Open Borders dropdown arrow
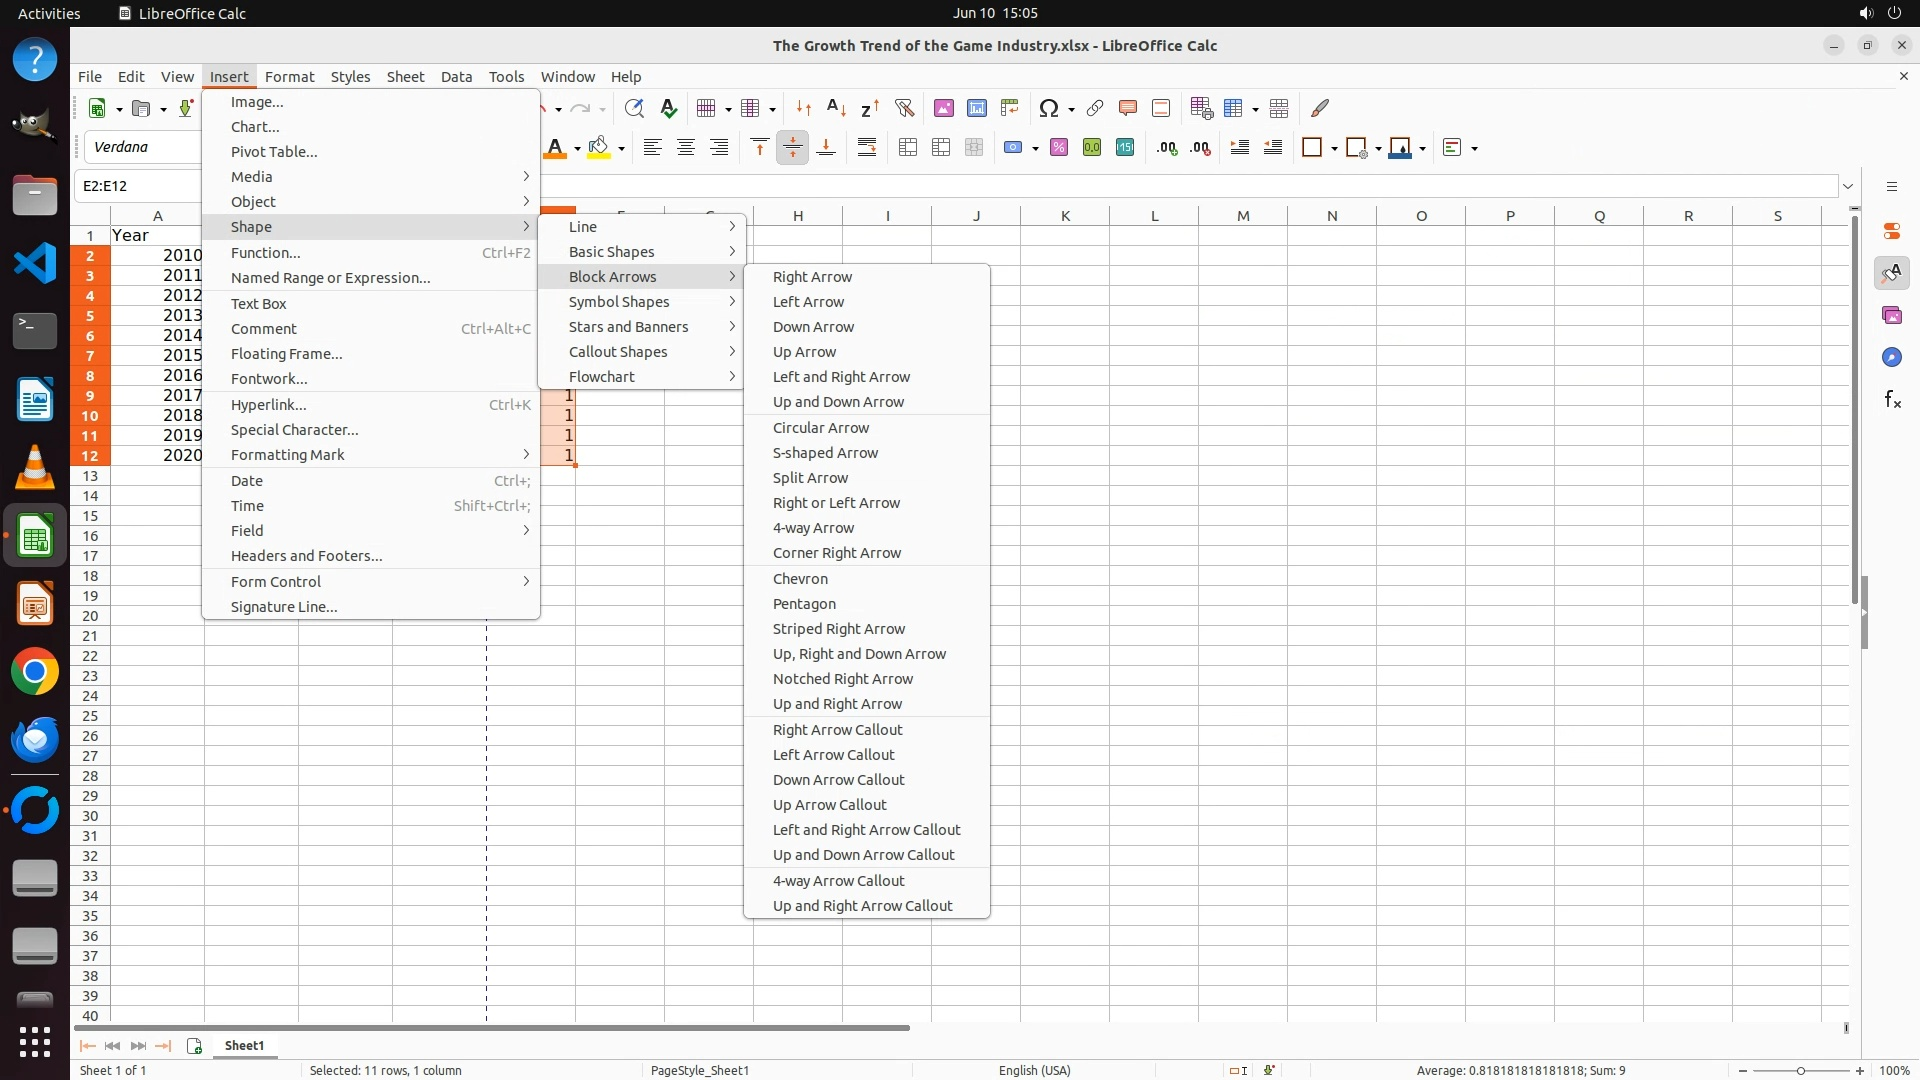The image size is (1920, 1080). point(1334,148)
